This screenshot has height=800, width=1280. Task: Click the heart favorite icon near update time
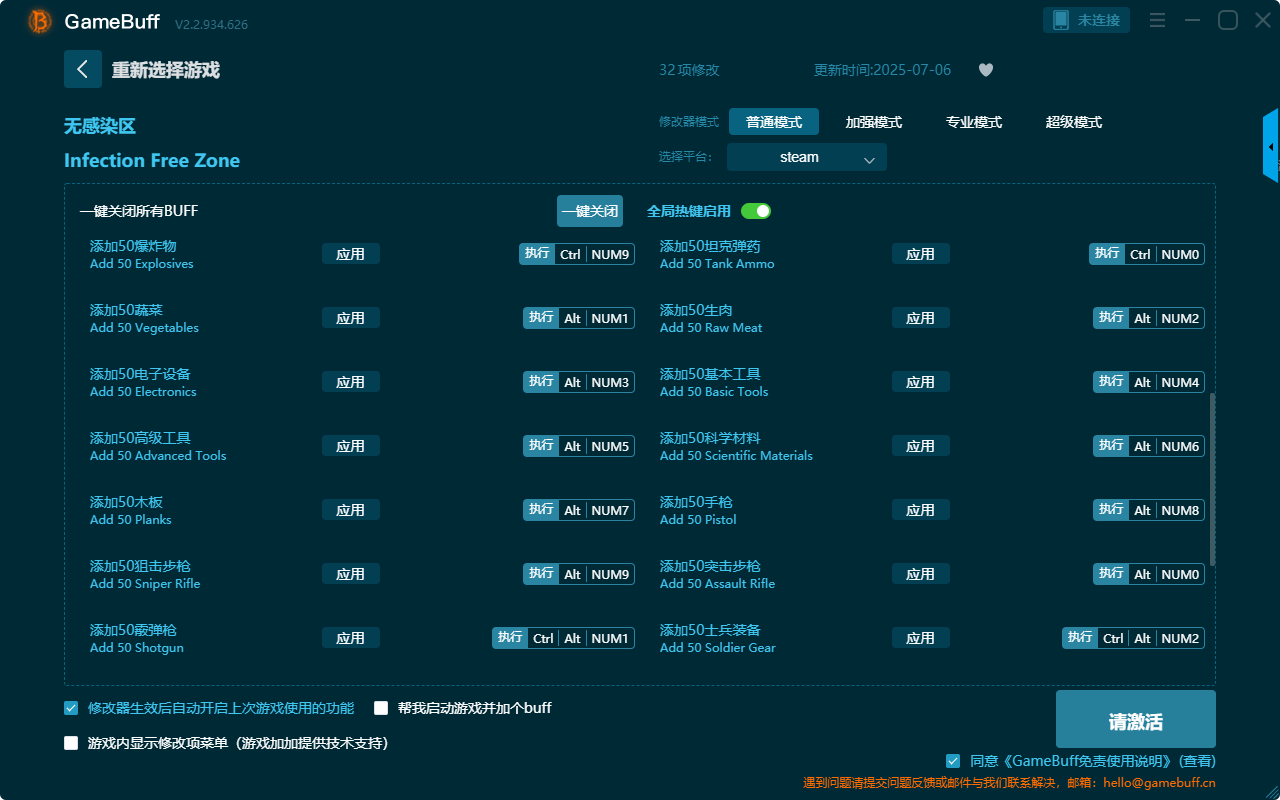(x=985, y=70)
